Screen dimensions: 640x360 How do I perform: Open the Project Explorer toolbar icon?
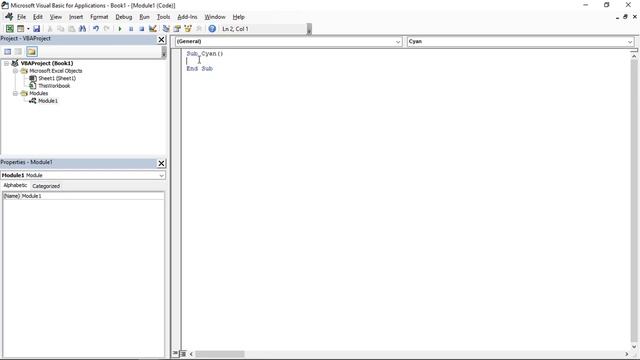(166, 29)
